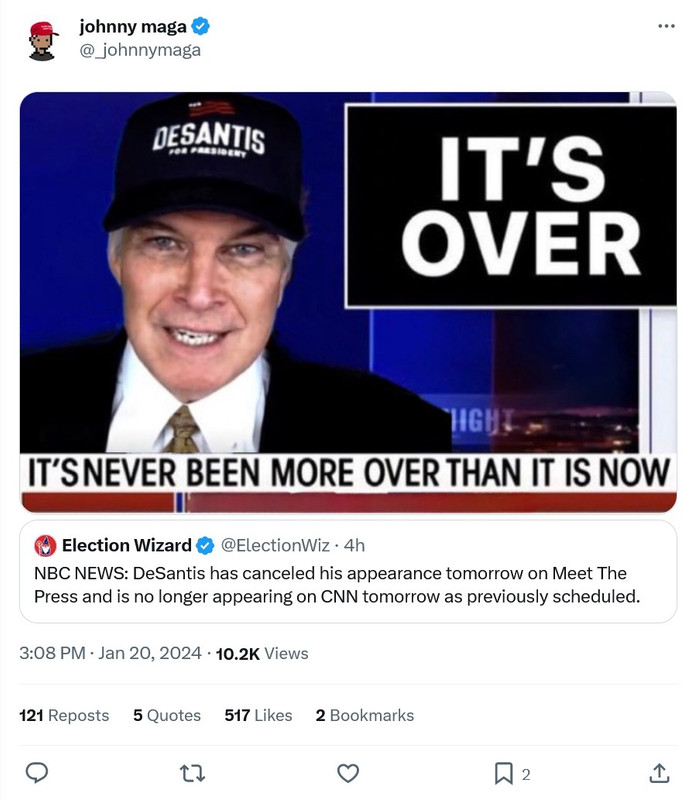This screenshot has height=800, width=695.
Task: Click Election Wizard's verified badge
Action: (x=205, y=546)
